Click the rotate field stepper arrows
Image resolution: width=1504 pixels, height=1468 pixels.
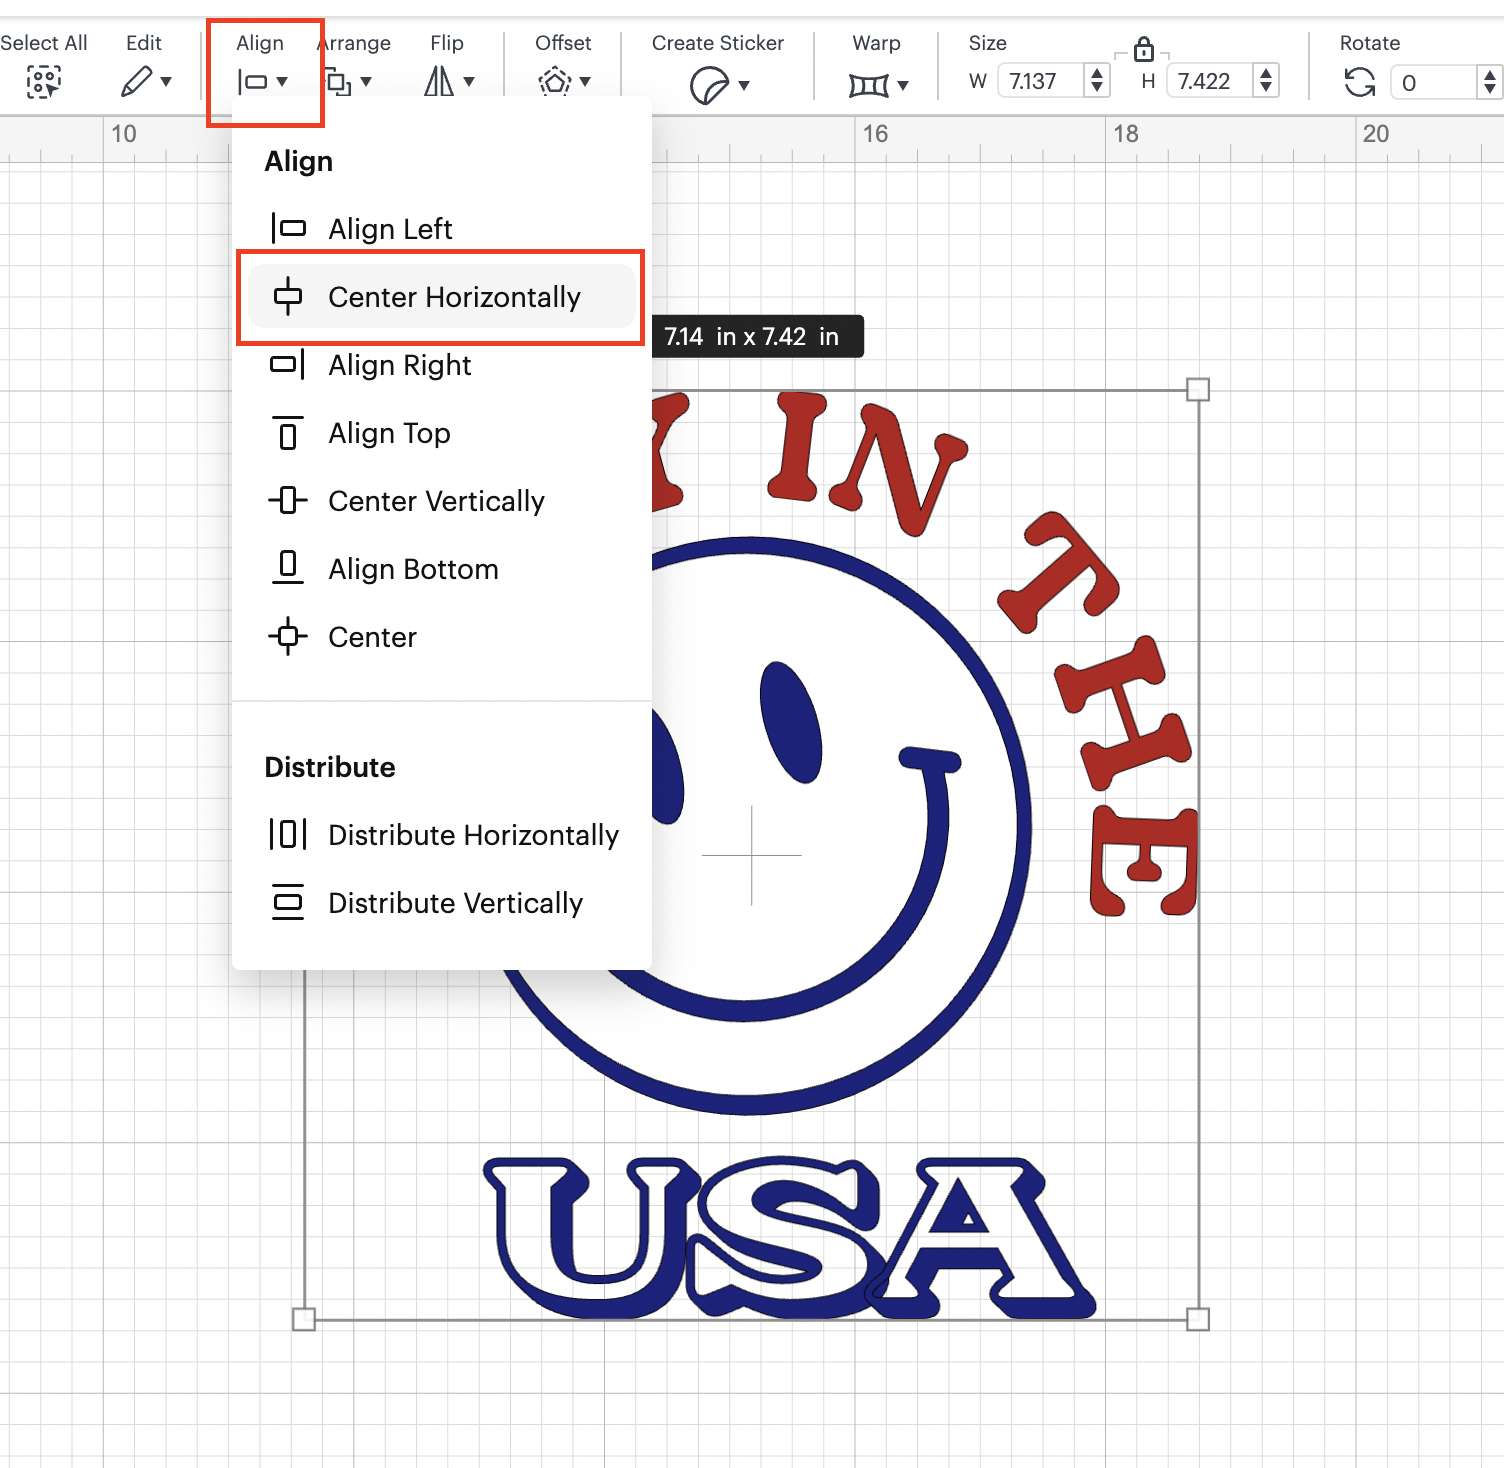click(x=1489, y=82)
